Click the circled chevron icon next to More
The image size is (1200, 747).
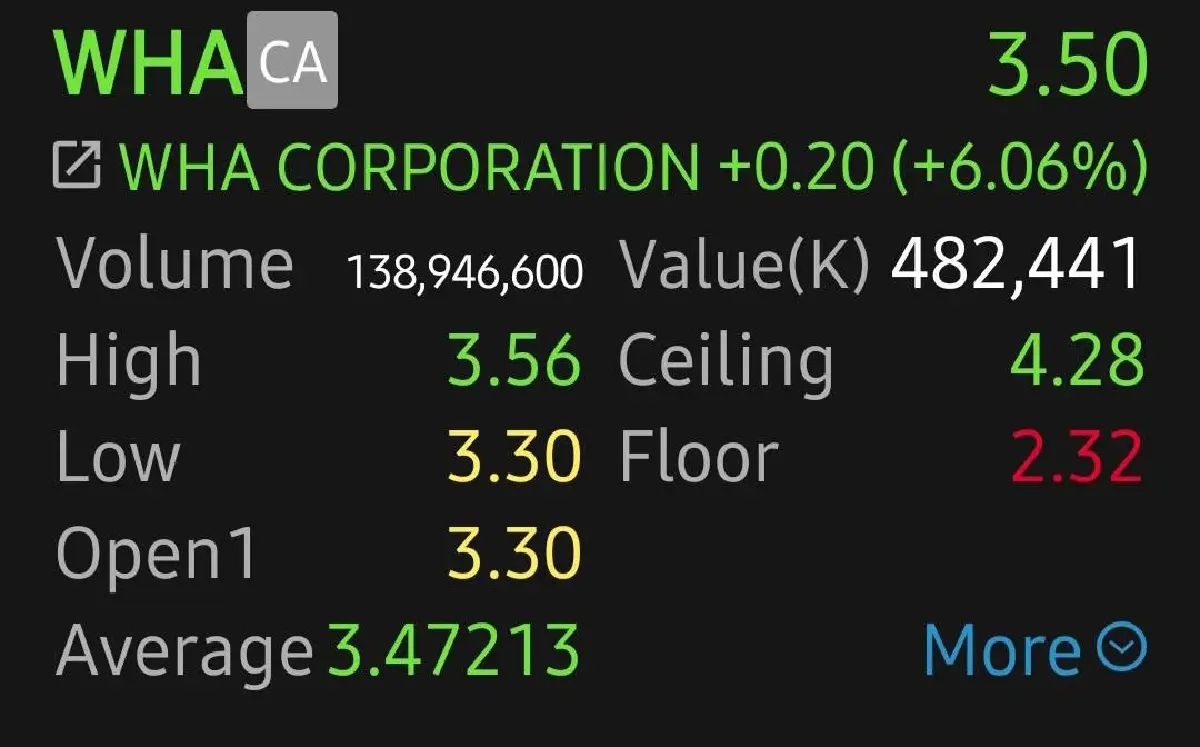[1122, 648]
